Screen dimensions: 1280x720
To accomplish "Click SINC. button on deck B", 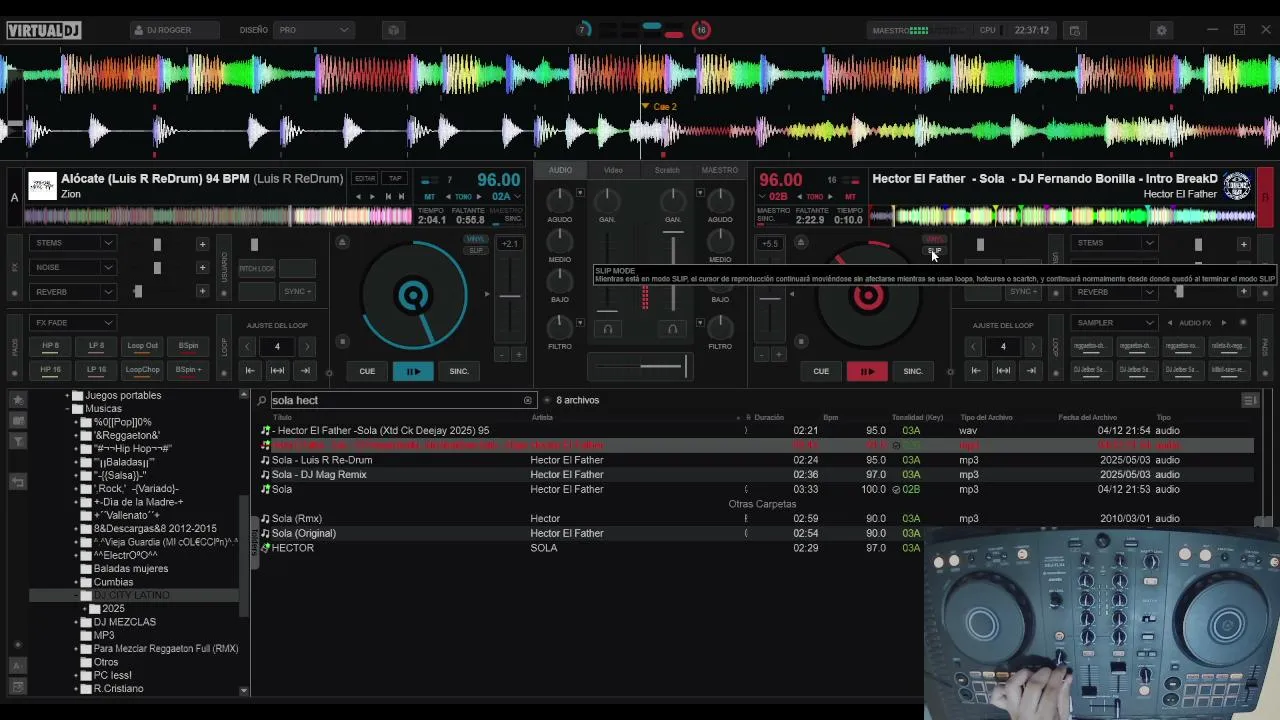I will coord(913,371).
